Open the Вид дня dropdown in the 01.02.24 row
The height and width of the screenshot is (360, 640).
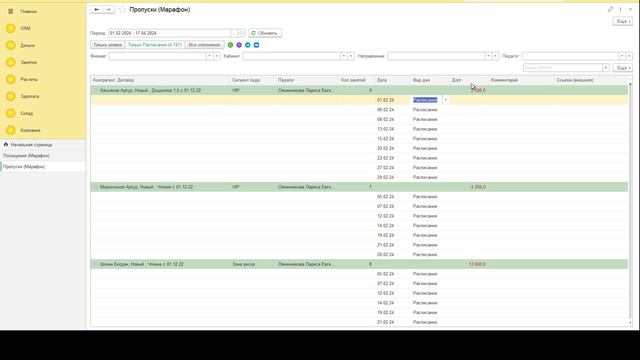(445, 100)
